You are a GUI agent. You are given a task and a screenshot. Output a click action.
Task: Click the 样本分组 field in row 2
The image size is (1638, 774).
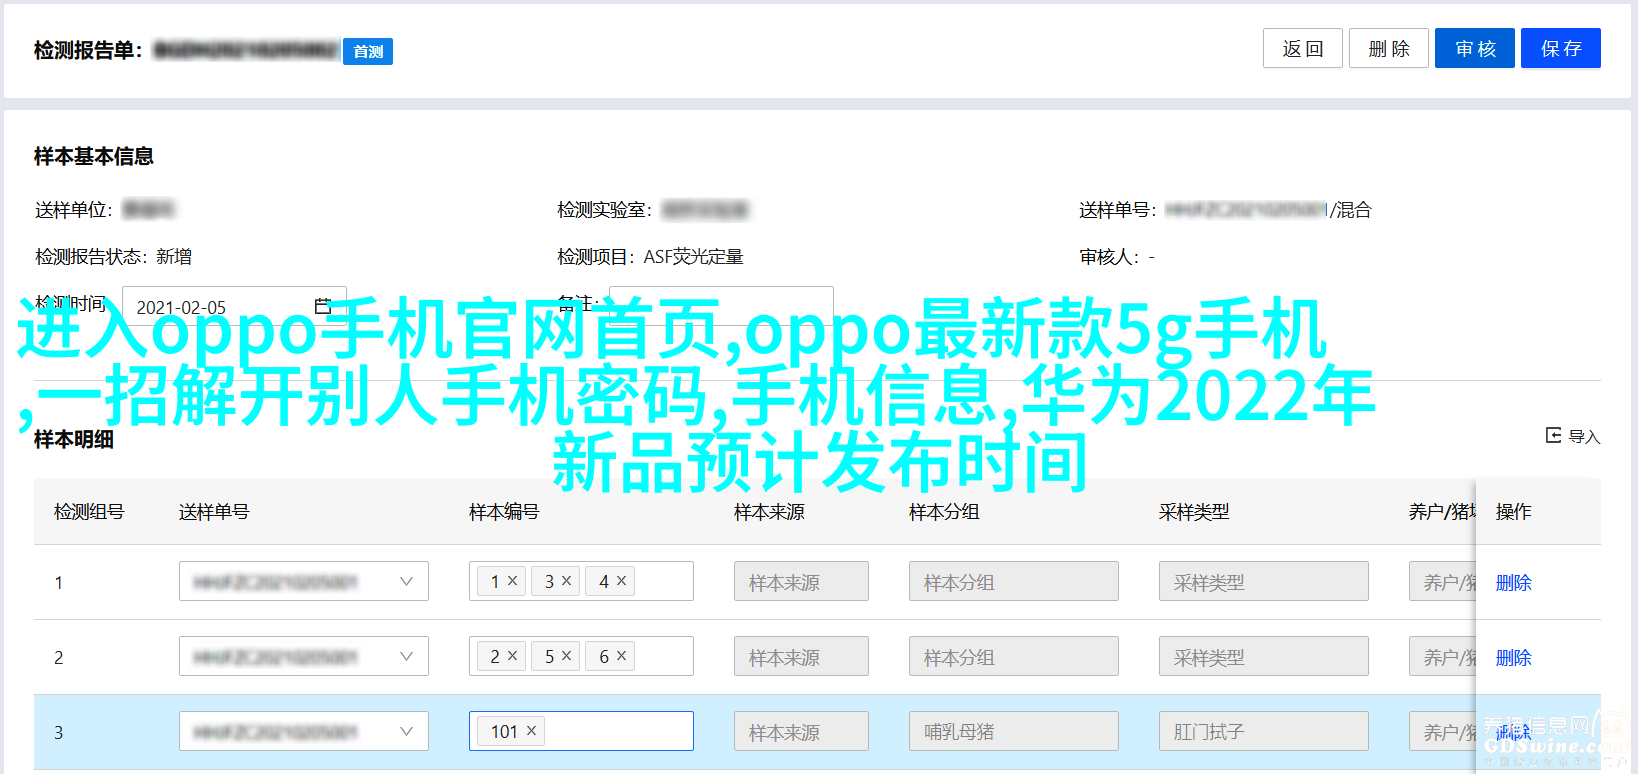(1014, 656)
